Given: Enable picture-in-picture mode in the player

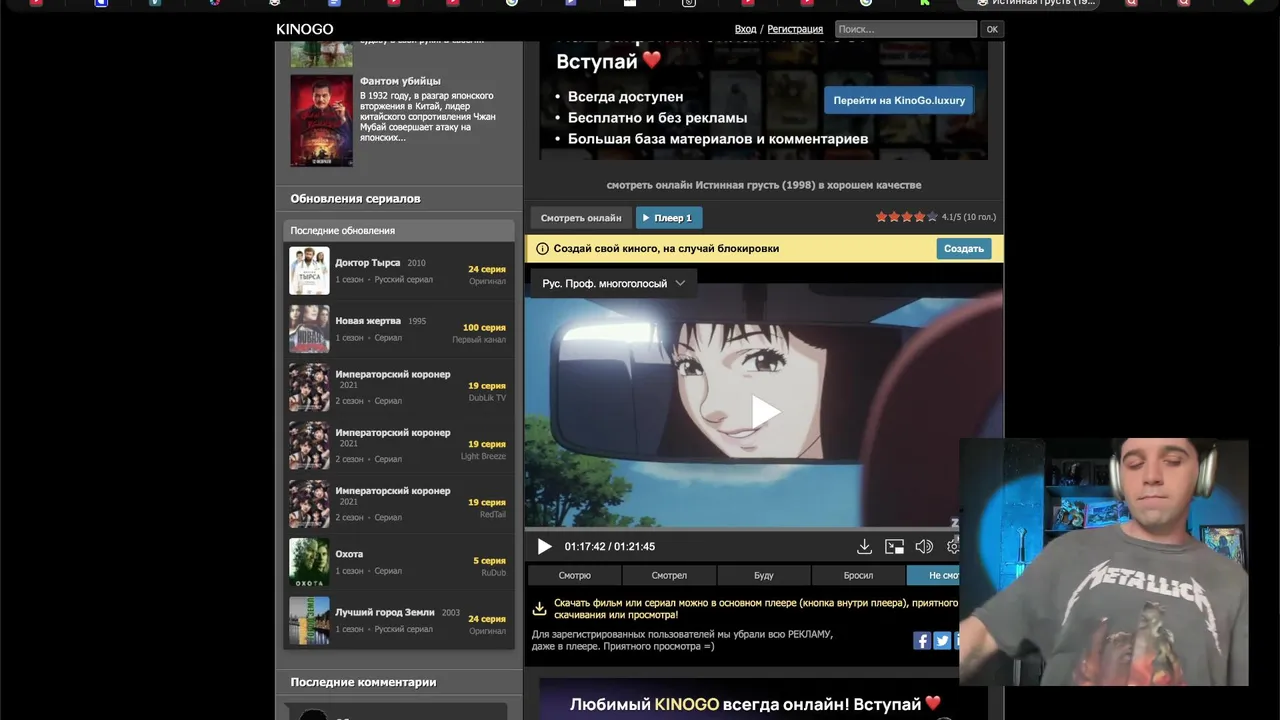Looking at the screenshot, I should (895, 547).
